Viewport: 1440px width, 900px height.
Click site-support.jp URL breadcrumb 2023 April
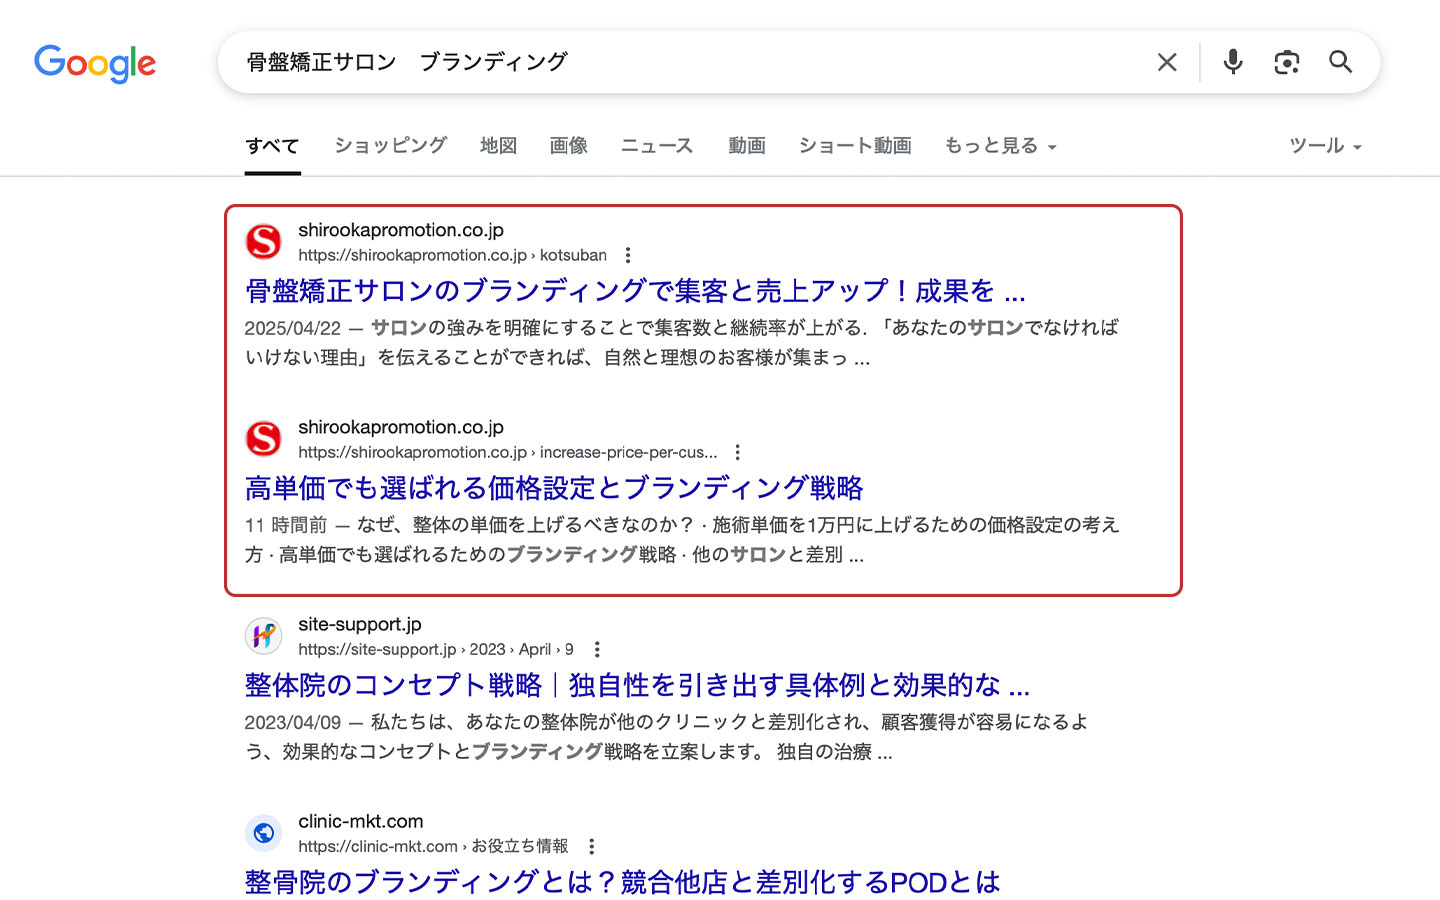click(436, 649)
